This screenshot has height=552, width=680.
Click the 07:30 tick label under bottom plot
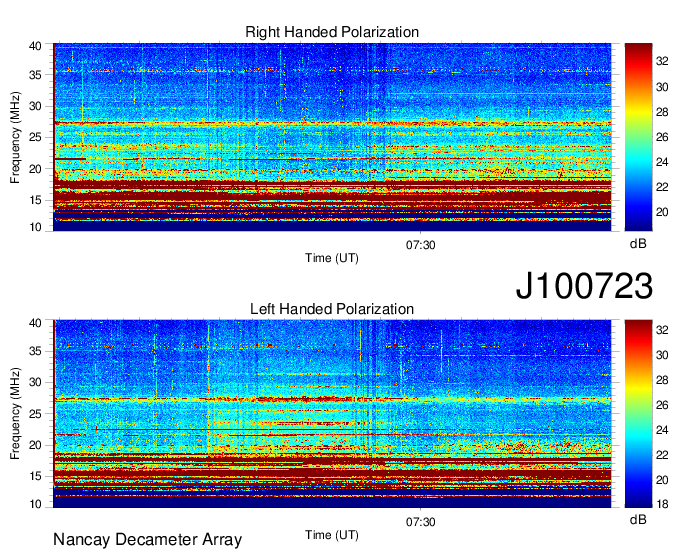(420, 522)
